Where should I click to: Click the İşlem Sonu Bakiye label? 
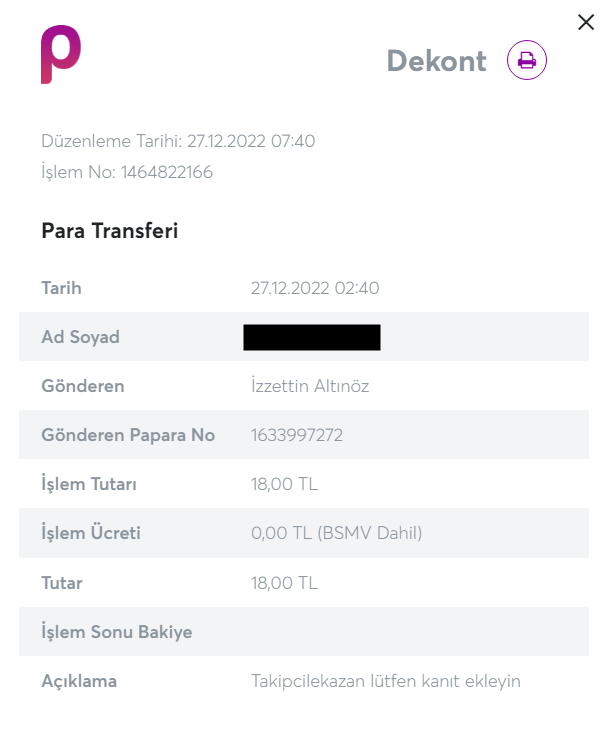pos(116,632)
